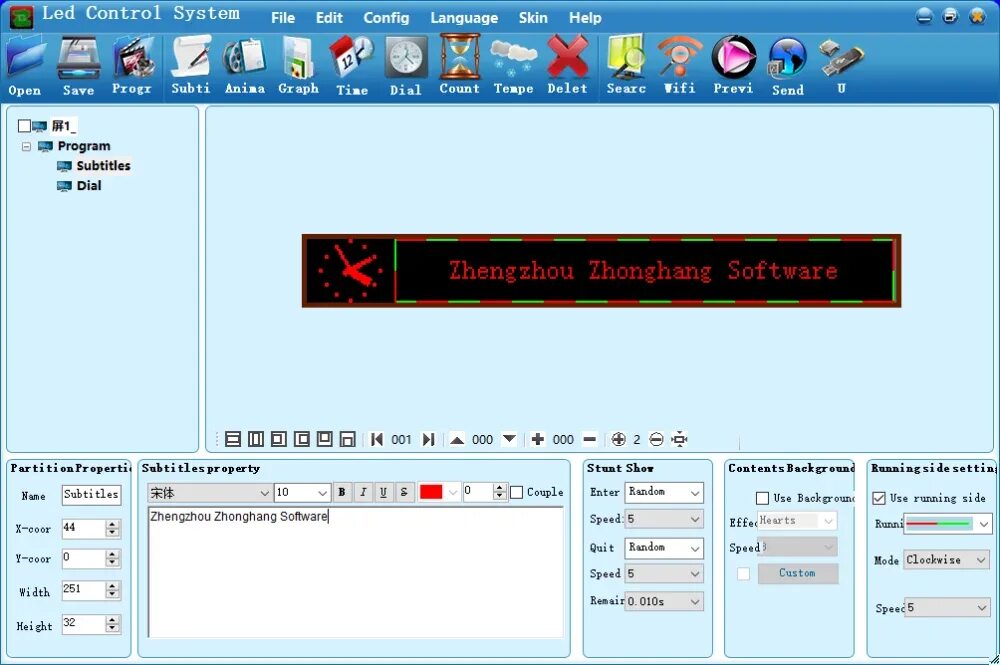Collapse the Program tree node
This screenshot has height=665, width=1000.
click(x=26, y=147)
